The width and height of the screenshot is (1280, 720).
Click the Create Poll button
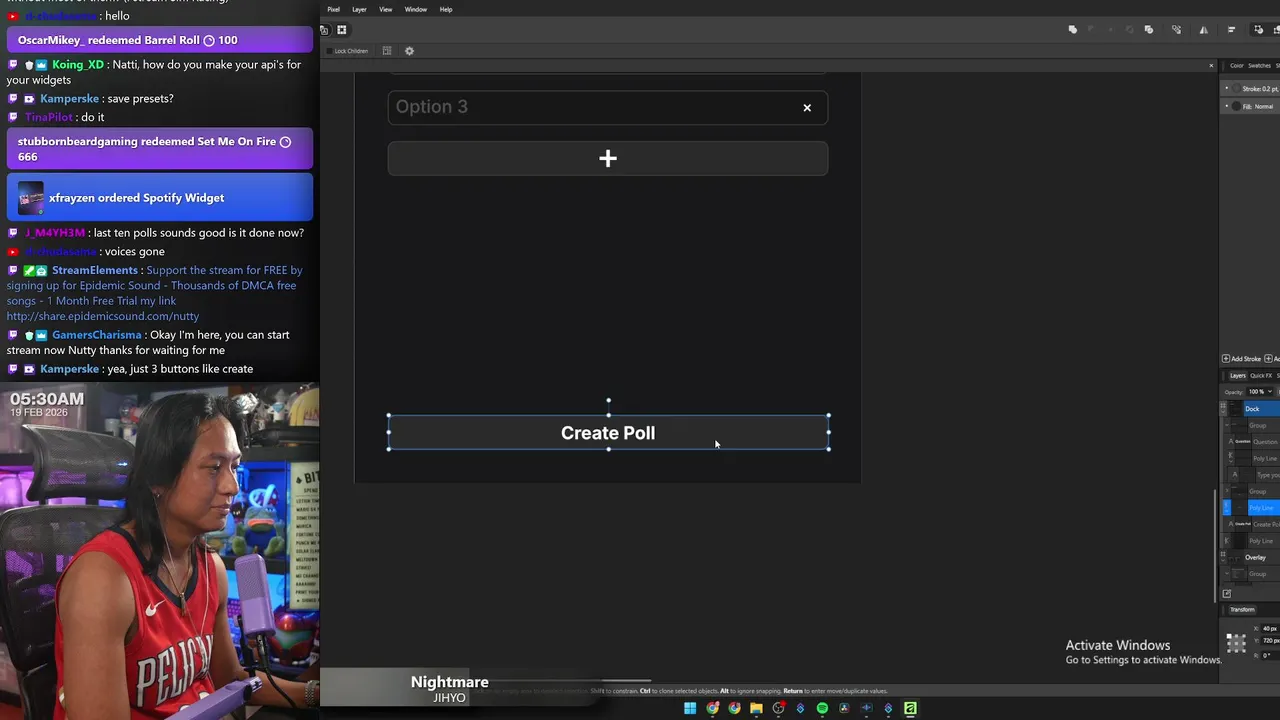(608, 433)
